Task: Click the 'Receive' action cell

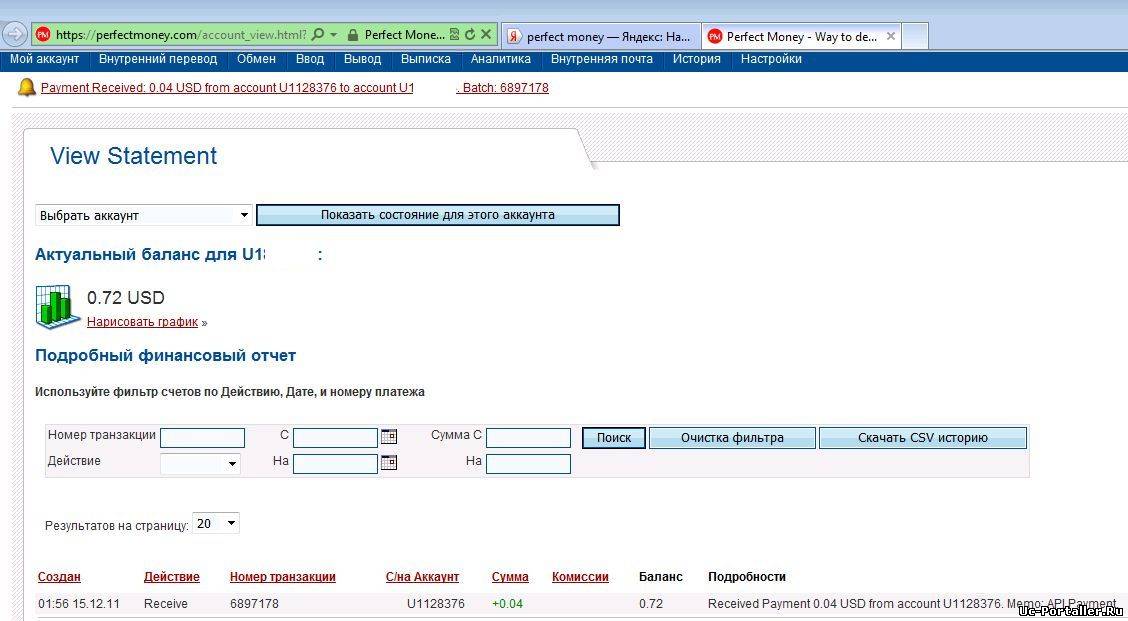Action: (165, 604)
